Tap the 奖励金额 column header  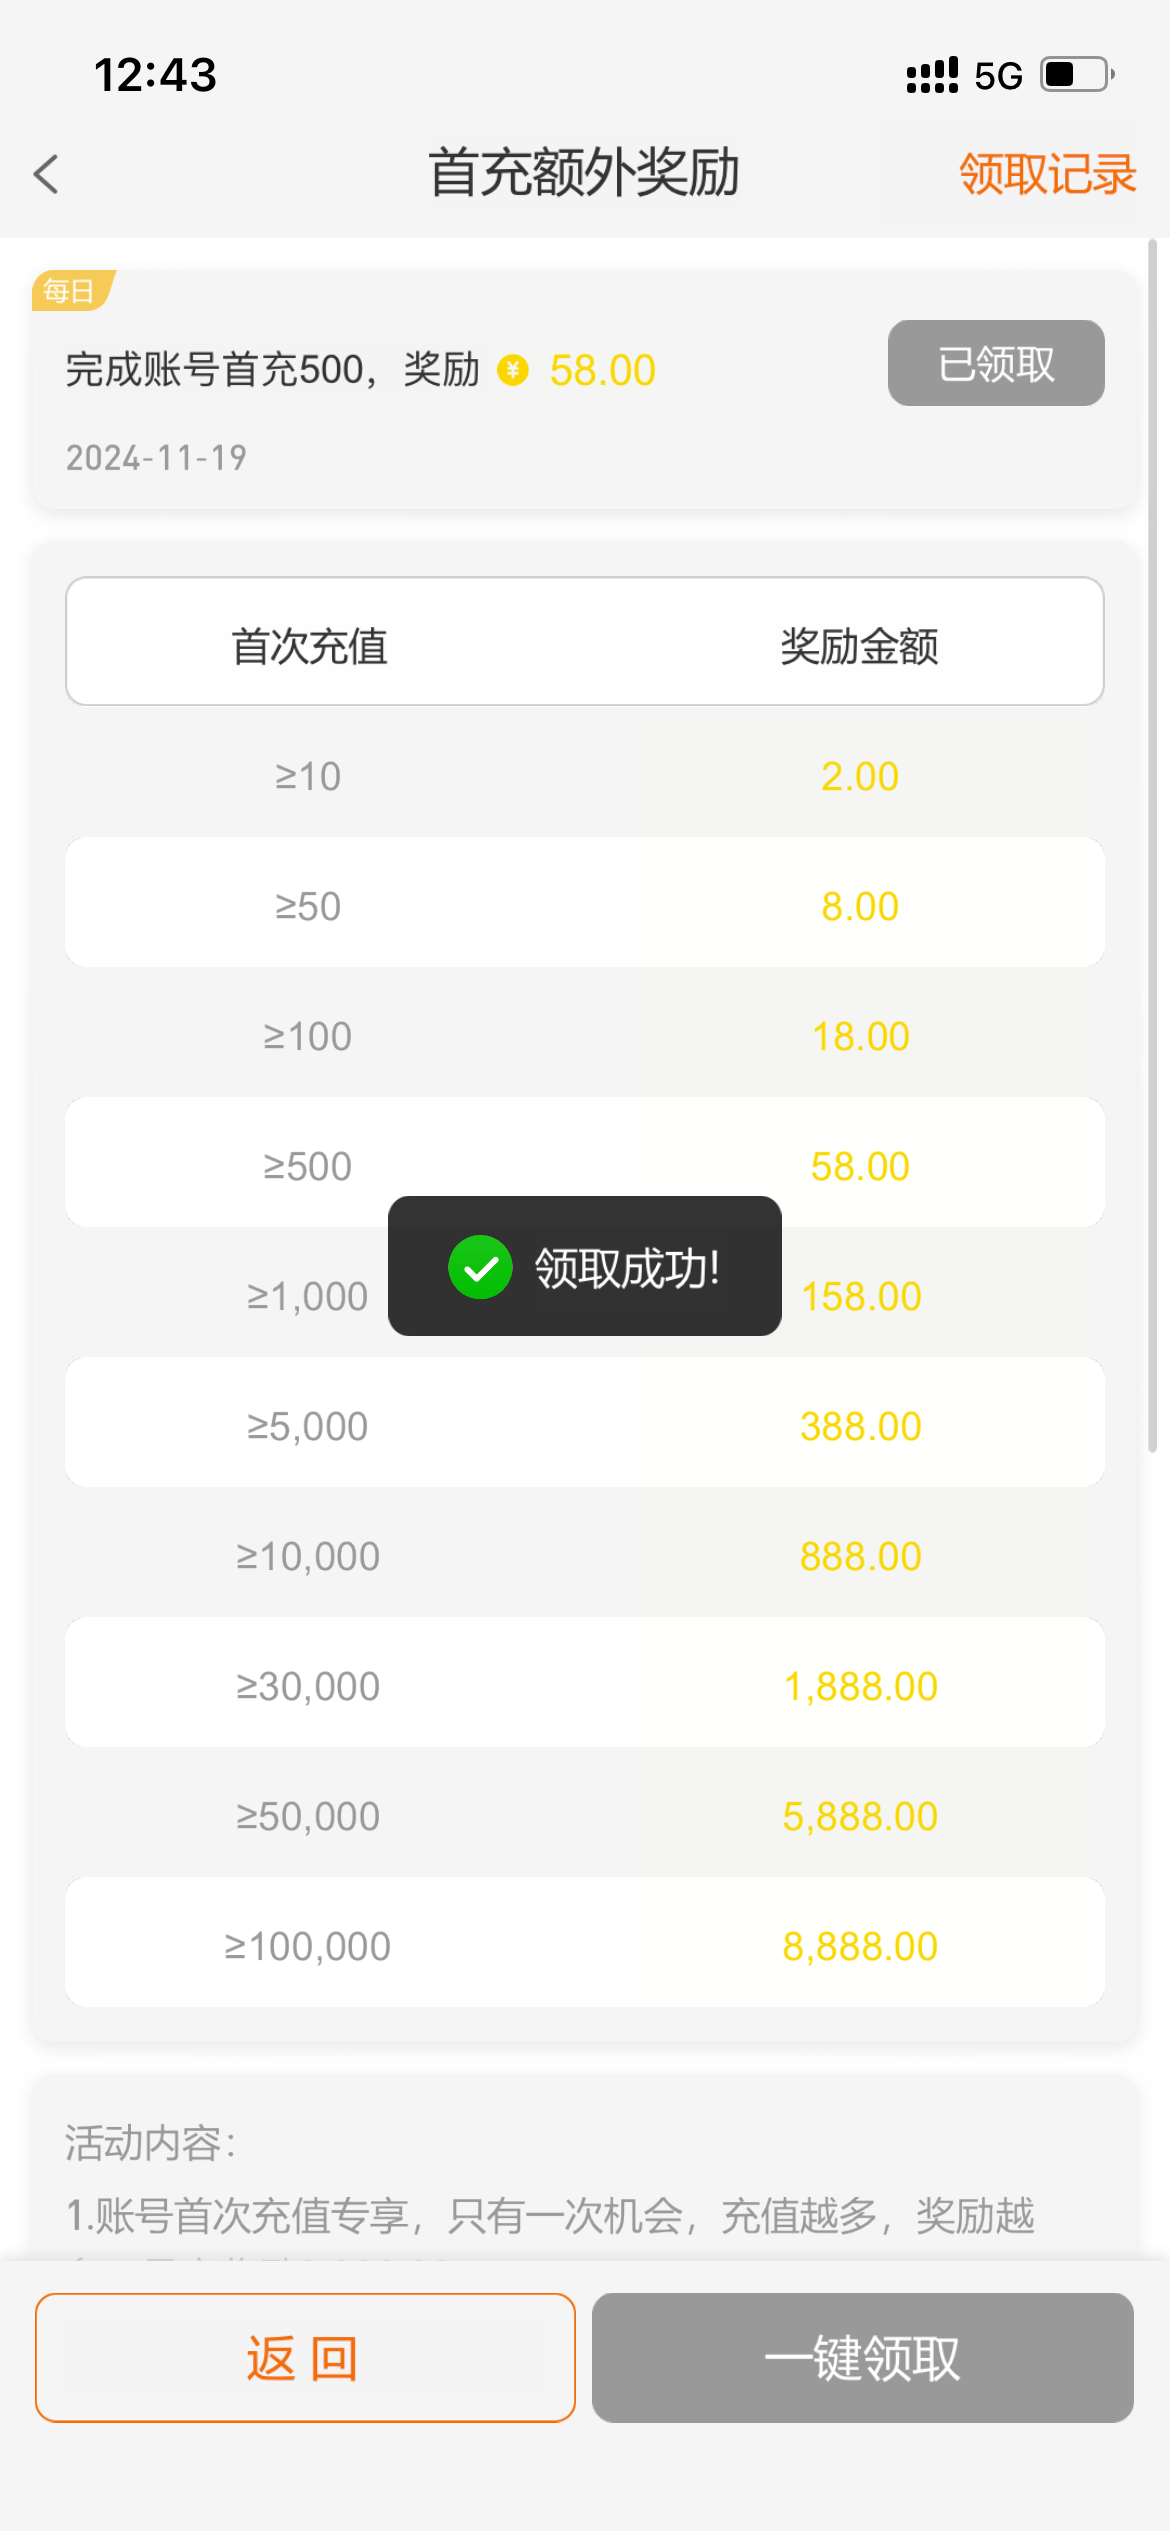(x=859, y=646)
